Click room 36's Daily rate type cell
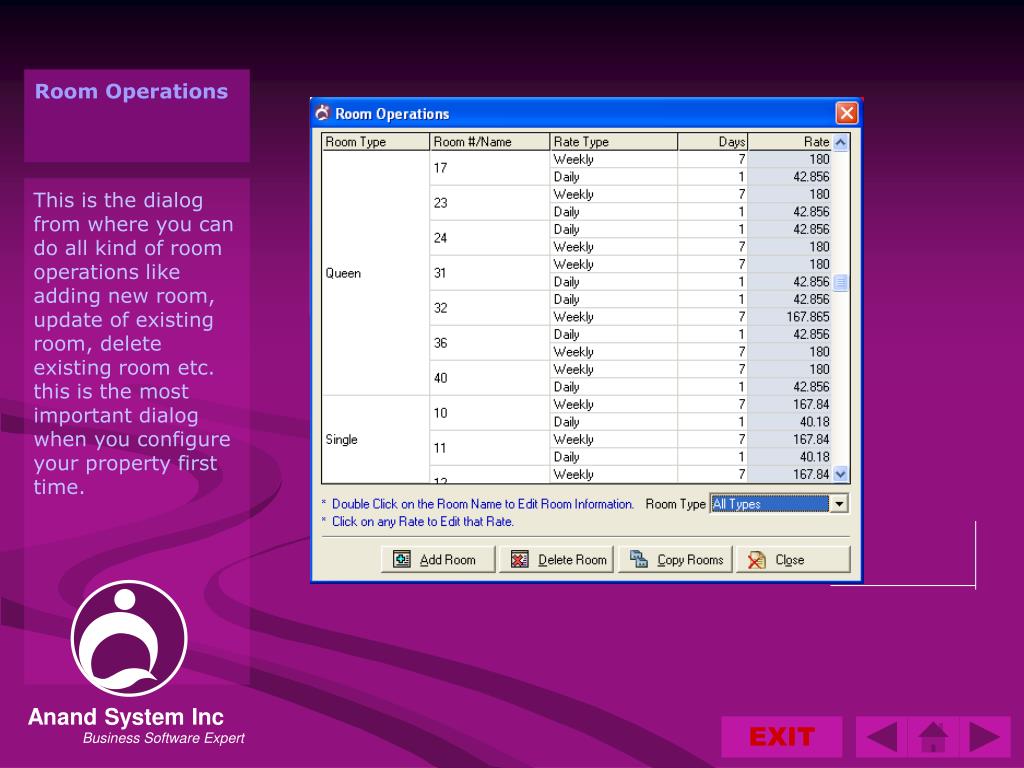This screenshot has height=768, width=1024. pos(614,334)
